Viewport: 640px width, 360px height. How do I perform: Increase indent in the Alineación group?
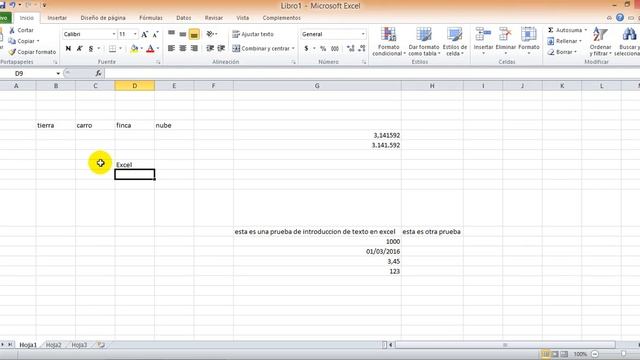221,49
